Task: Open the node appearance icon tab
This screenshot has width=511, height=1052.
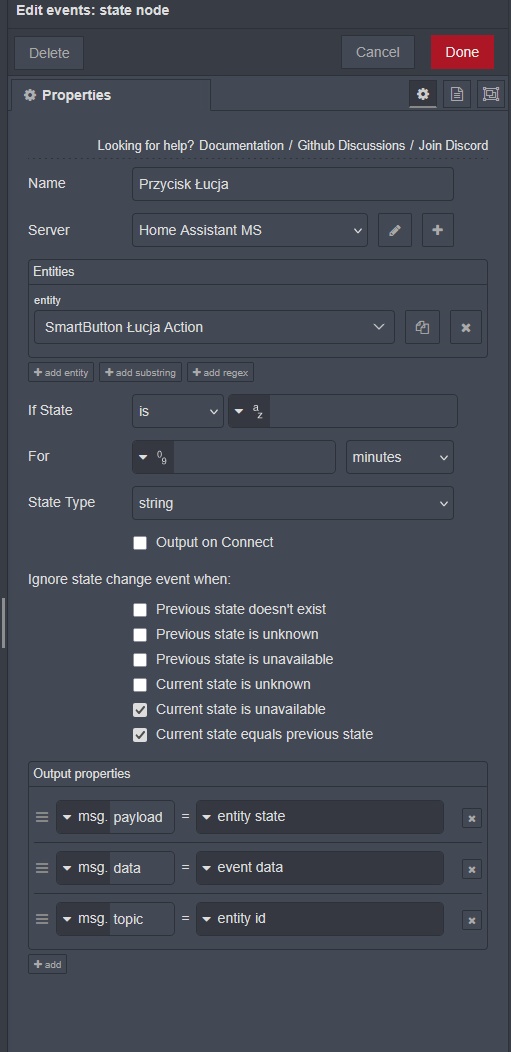Action: (x=491, y=95)
